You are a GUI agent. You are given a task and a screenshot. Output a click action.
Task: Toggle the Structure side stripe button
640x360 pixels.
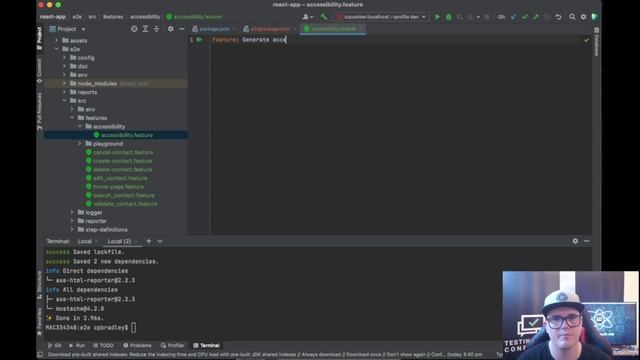point(40,285)
